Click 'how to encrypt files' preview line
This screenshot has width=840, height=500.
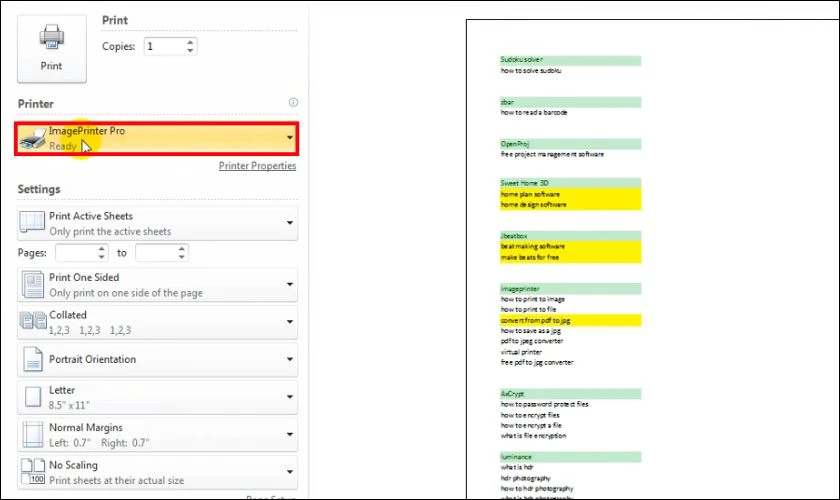[x=530, y=415]
